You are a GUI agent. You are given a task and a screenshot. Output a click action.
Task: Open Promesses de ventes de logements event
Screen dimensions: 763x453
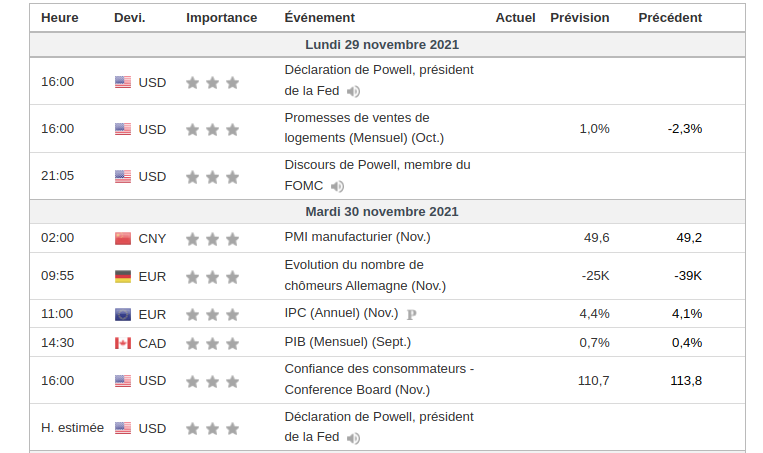[x=364, y=128]
